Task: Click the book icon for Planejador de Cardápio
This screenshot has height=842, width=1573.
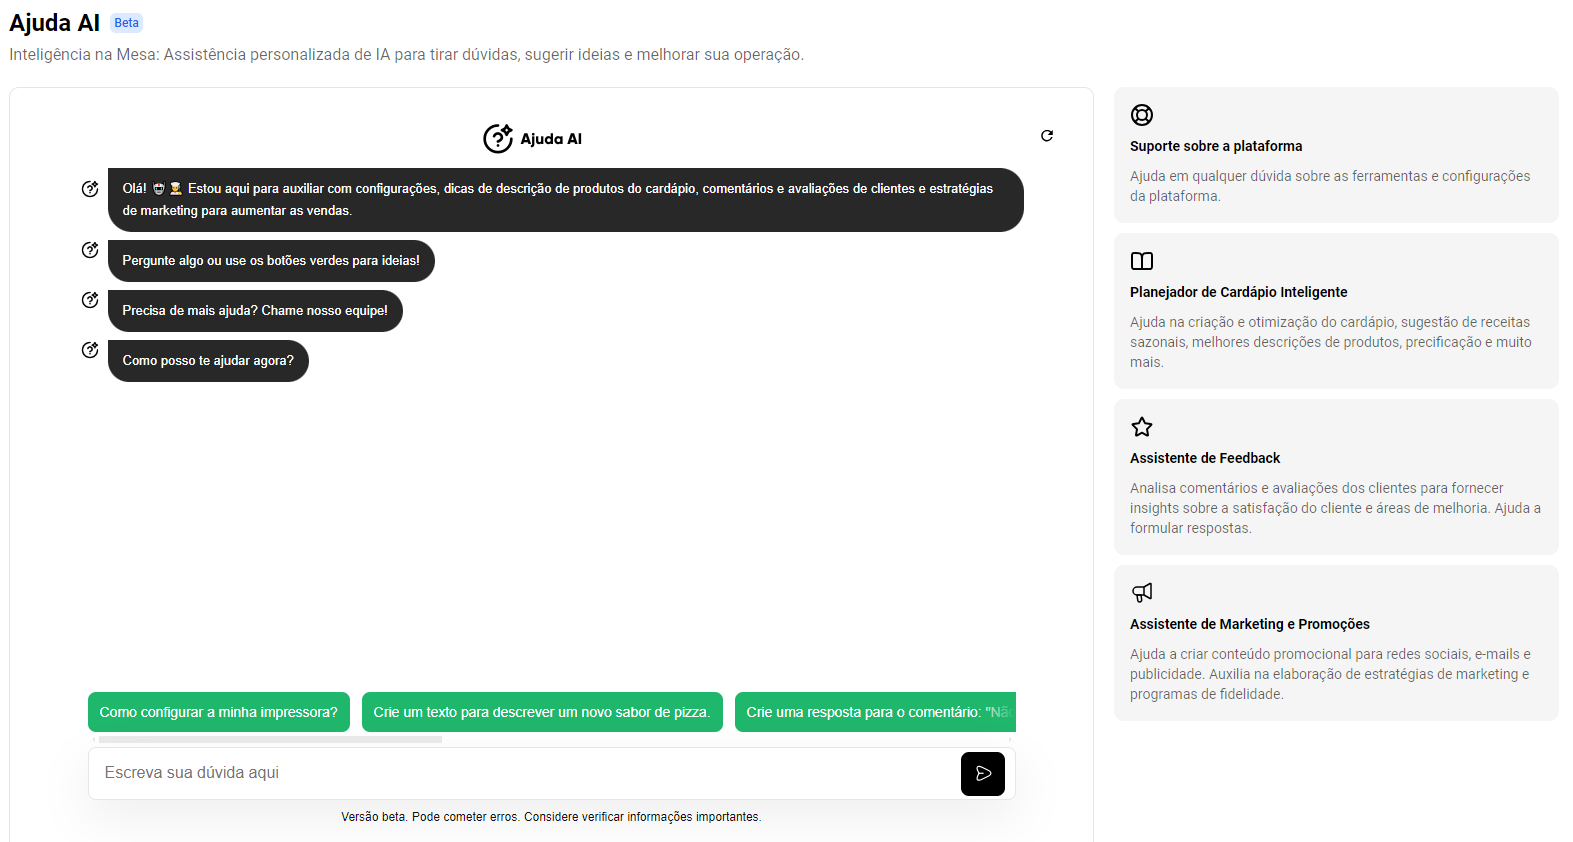Action: tap(1142, 261)
